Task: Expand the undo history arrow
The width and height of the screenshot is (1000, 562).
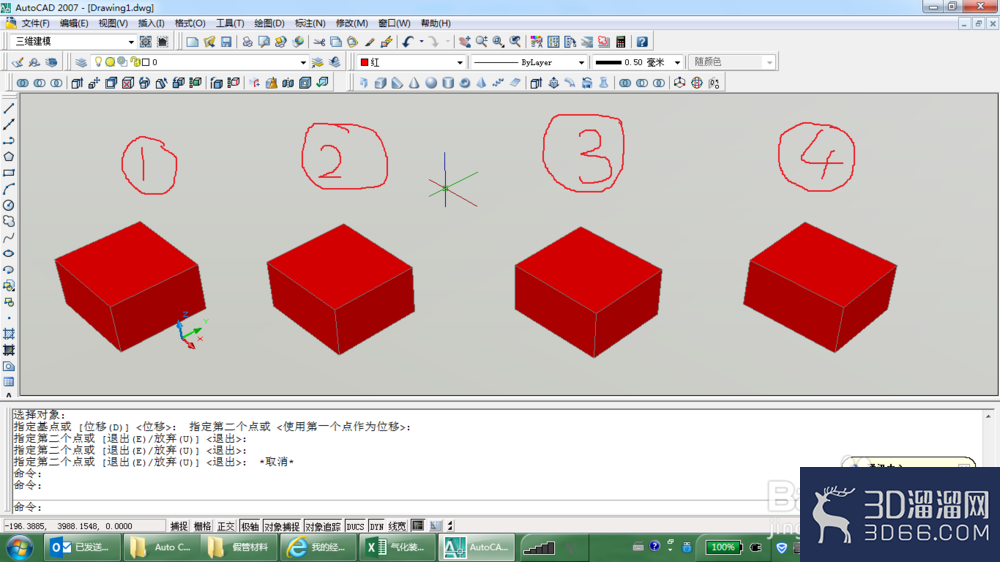Action: coord(422,42)
